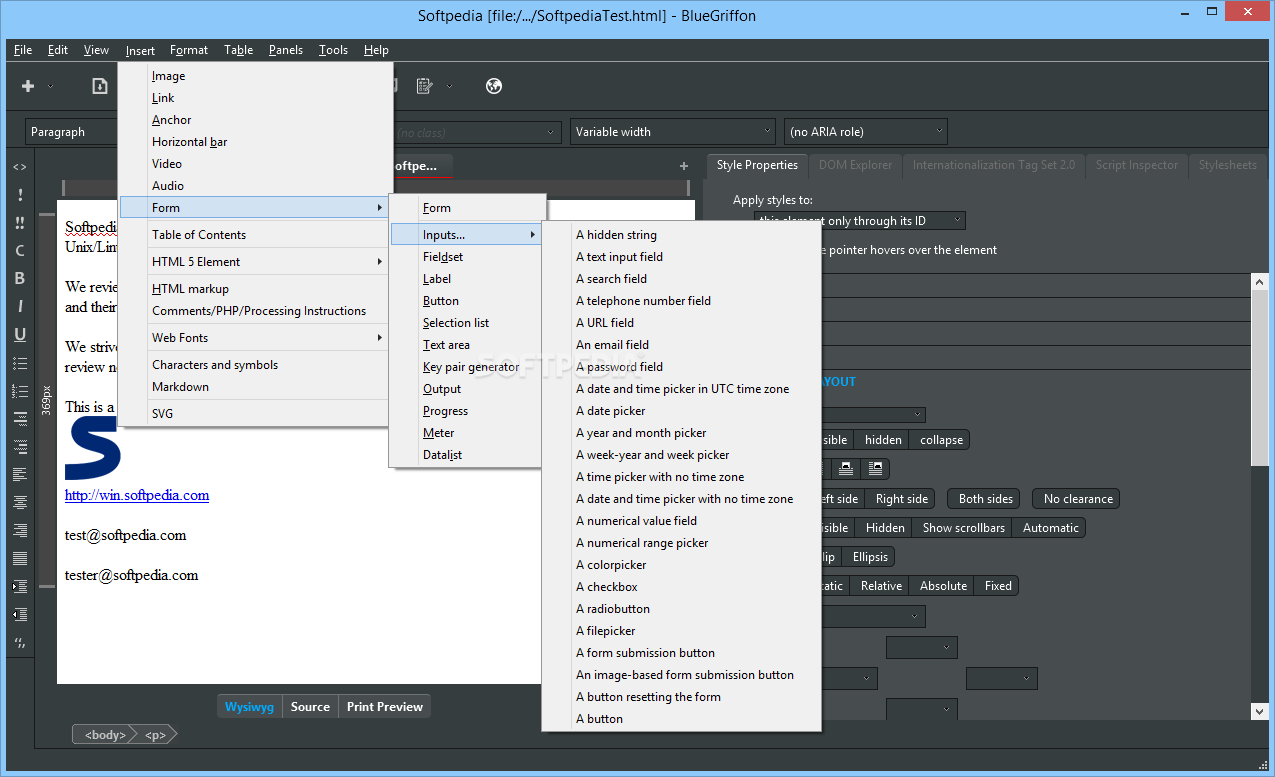Click the form checklist pencil toolbar icon
The width and height of the screenshot is (1275, 777).
pyautogui.click(x=424, y=86)
